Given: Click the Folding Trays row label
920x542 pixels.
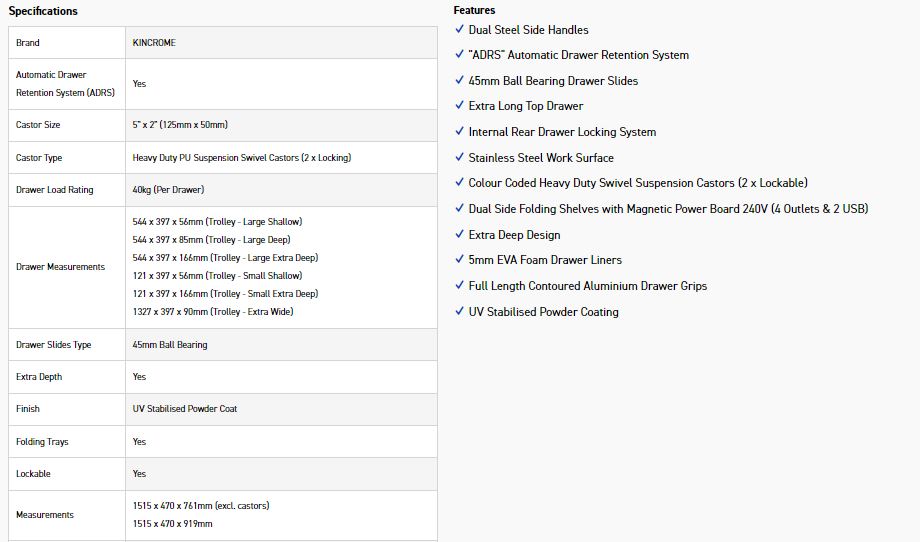Looking at the screenshot, I should point(42,442).
